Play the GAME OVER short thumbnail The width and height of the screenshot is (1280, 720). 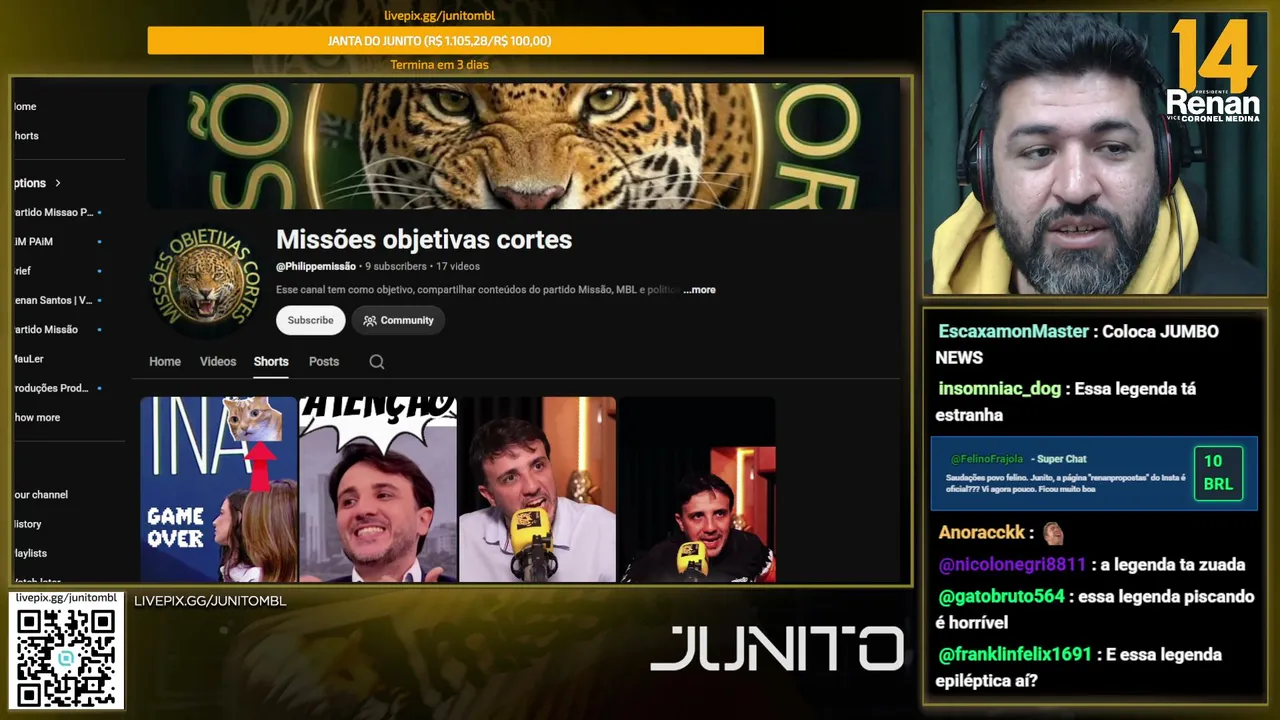(x=219, y=489)
